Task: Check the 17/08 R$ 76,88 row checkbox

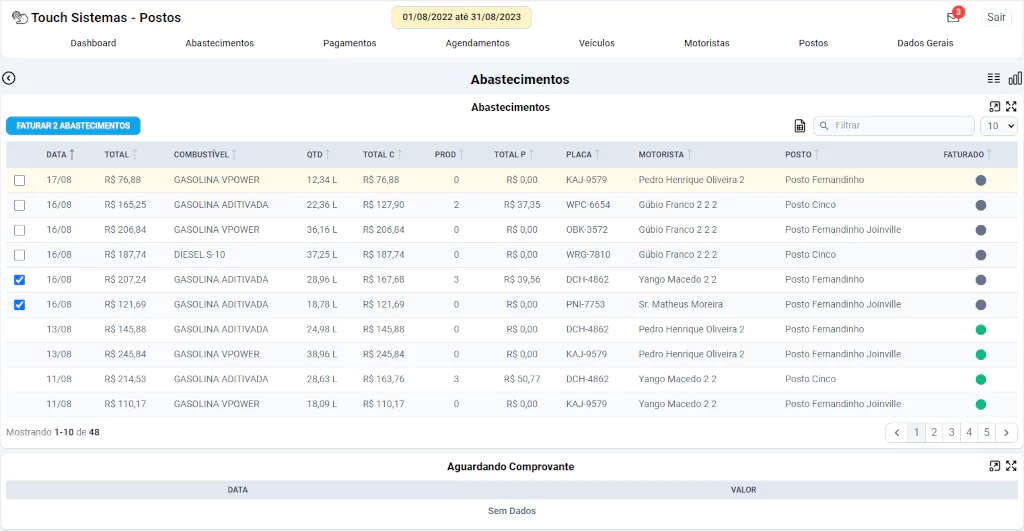Action: click(x=20, y=180)
